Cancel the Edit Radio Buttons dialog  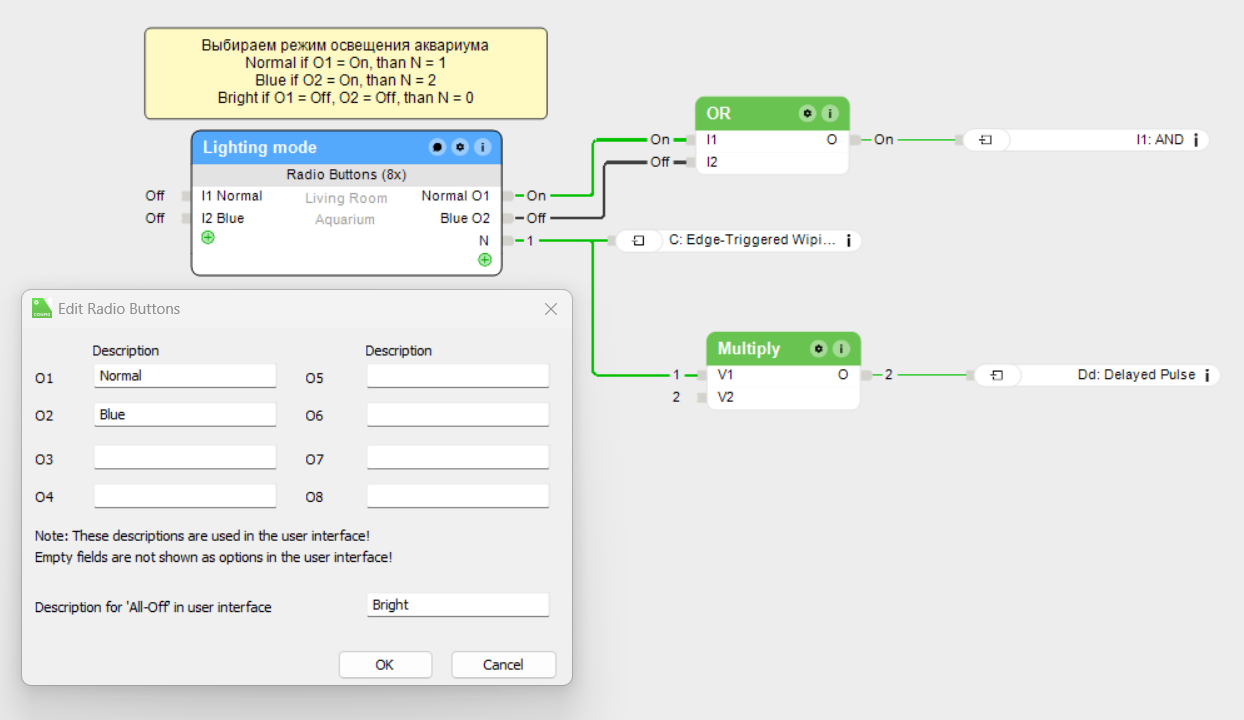[x=503, y=665]
